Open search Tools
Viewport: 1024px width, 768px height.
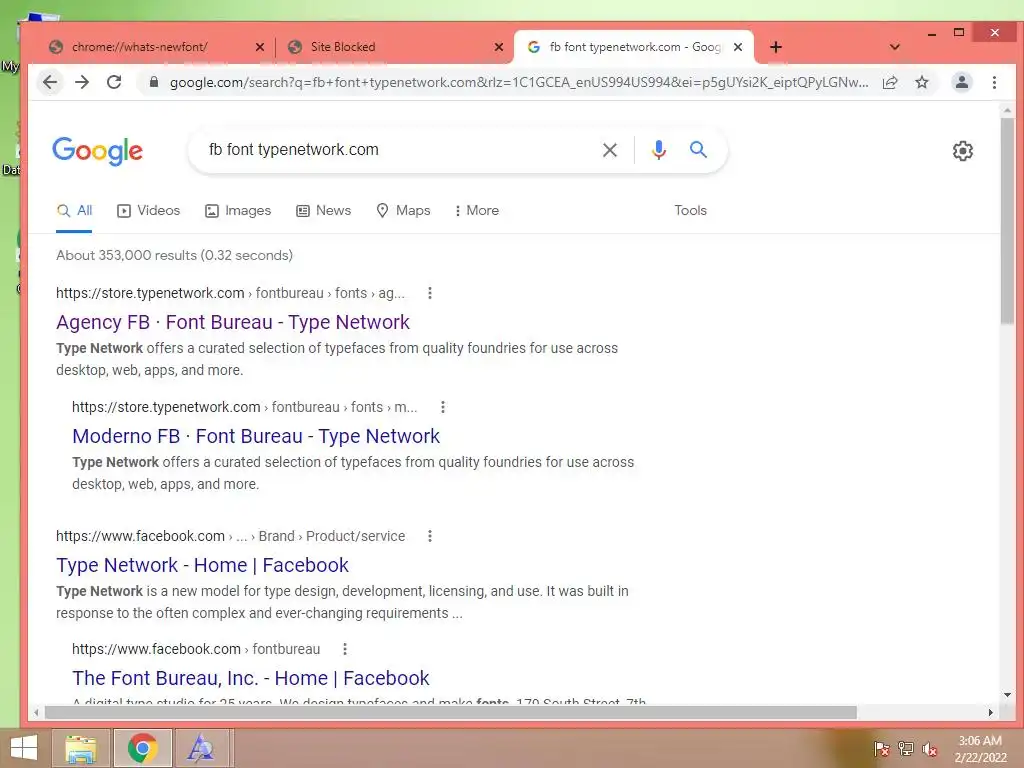click(690, 210)
